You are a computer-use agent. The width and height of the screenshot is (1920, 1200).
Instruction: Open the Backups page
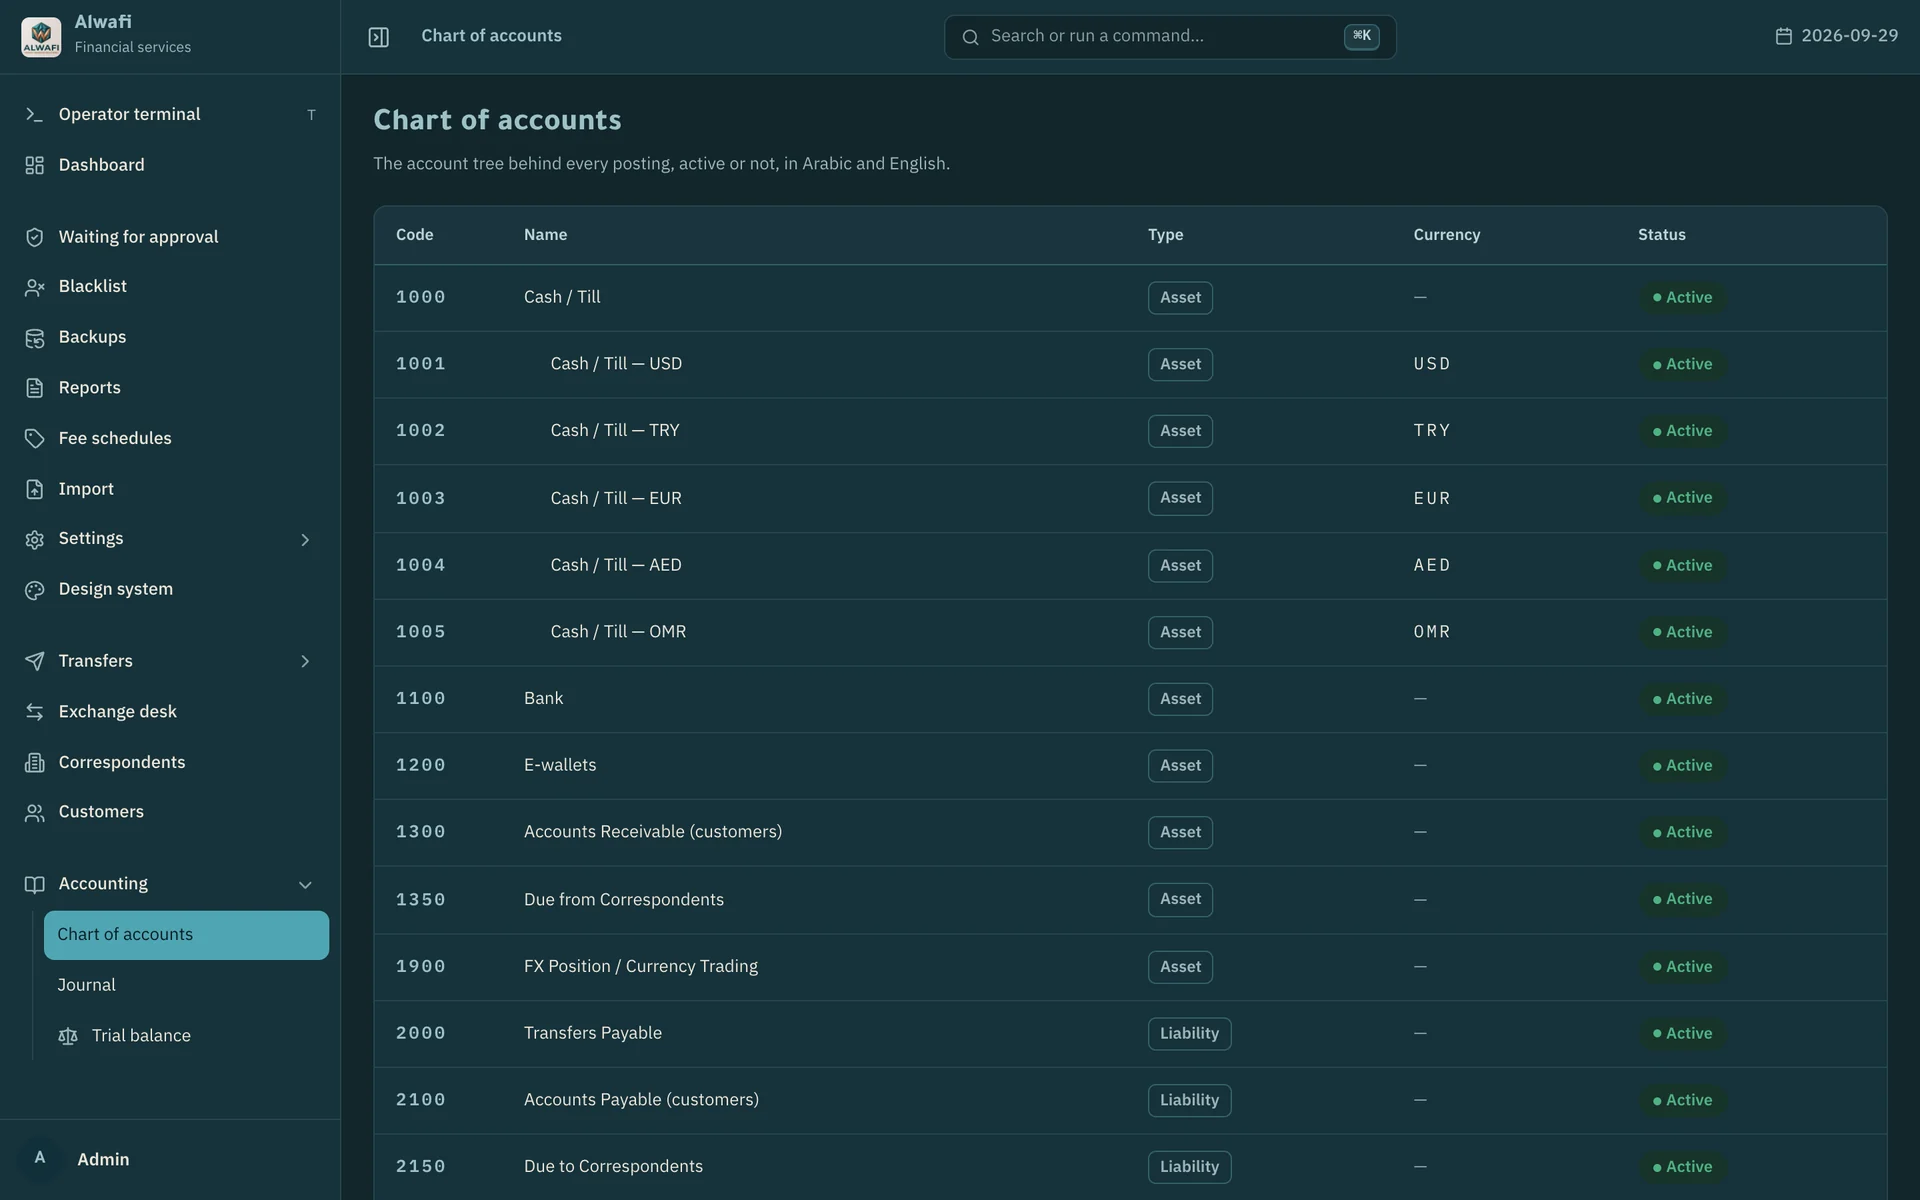pos(170,338)
